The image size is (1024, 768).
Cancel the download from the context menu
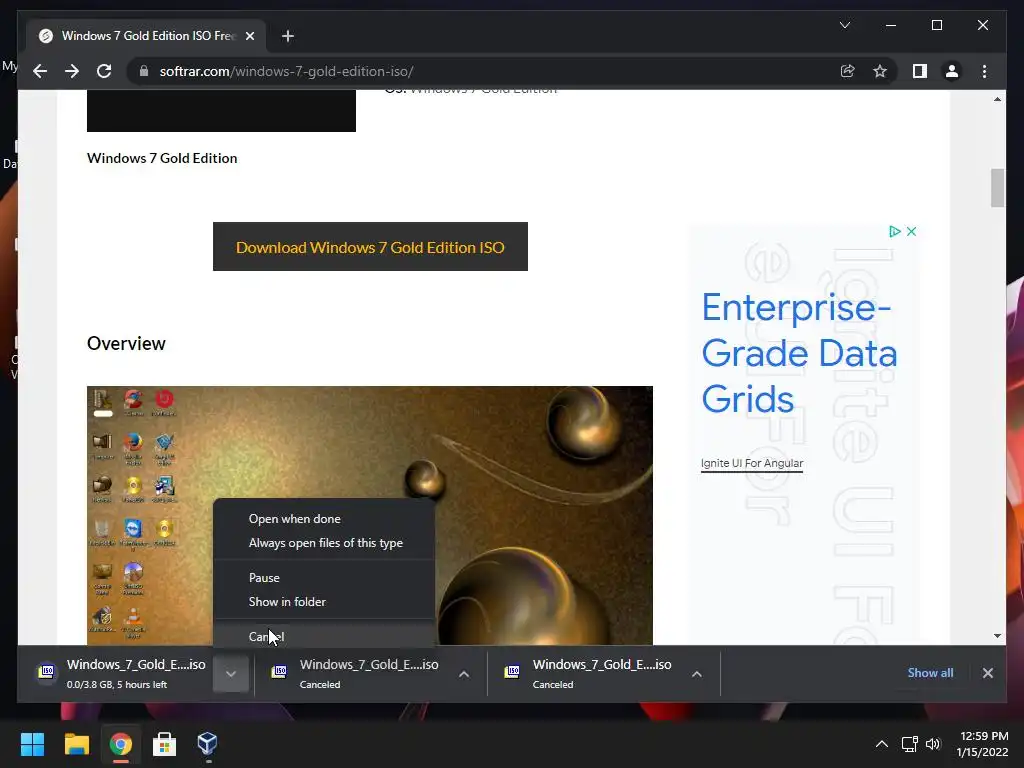[x=324, y=635]
